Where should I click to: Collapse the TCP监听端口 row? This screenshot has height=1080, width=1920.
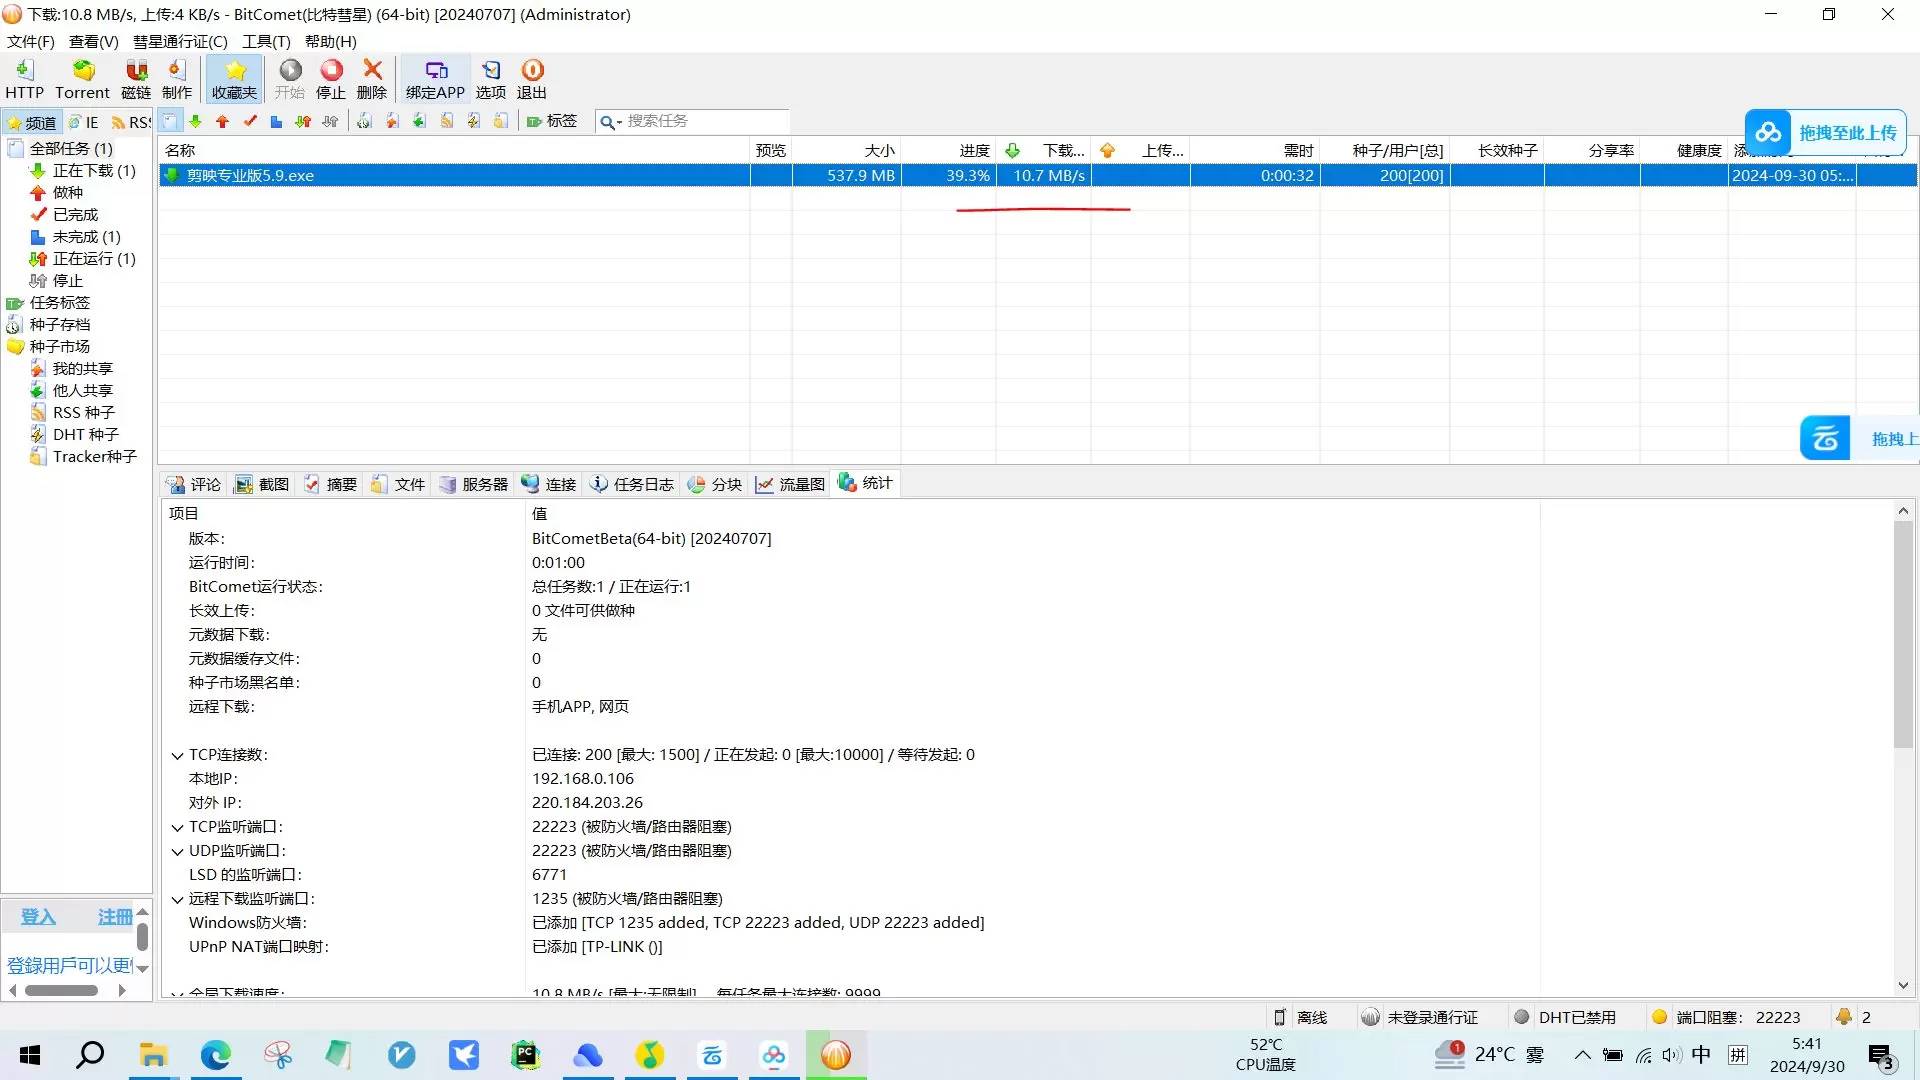click(x=177, y=828)
